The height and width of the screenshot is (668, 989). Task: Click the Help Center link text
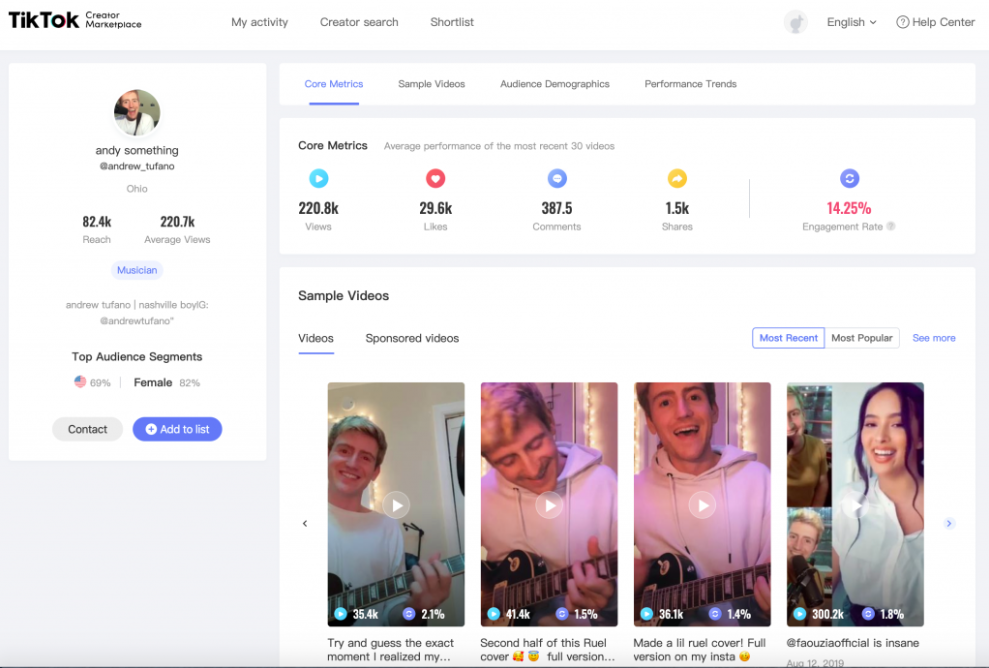943,22
